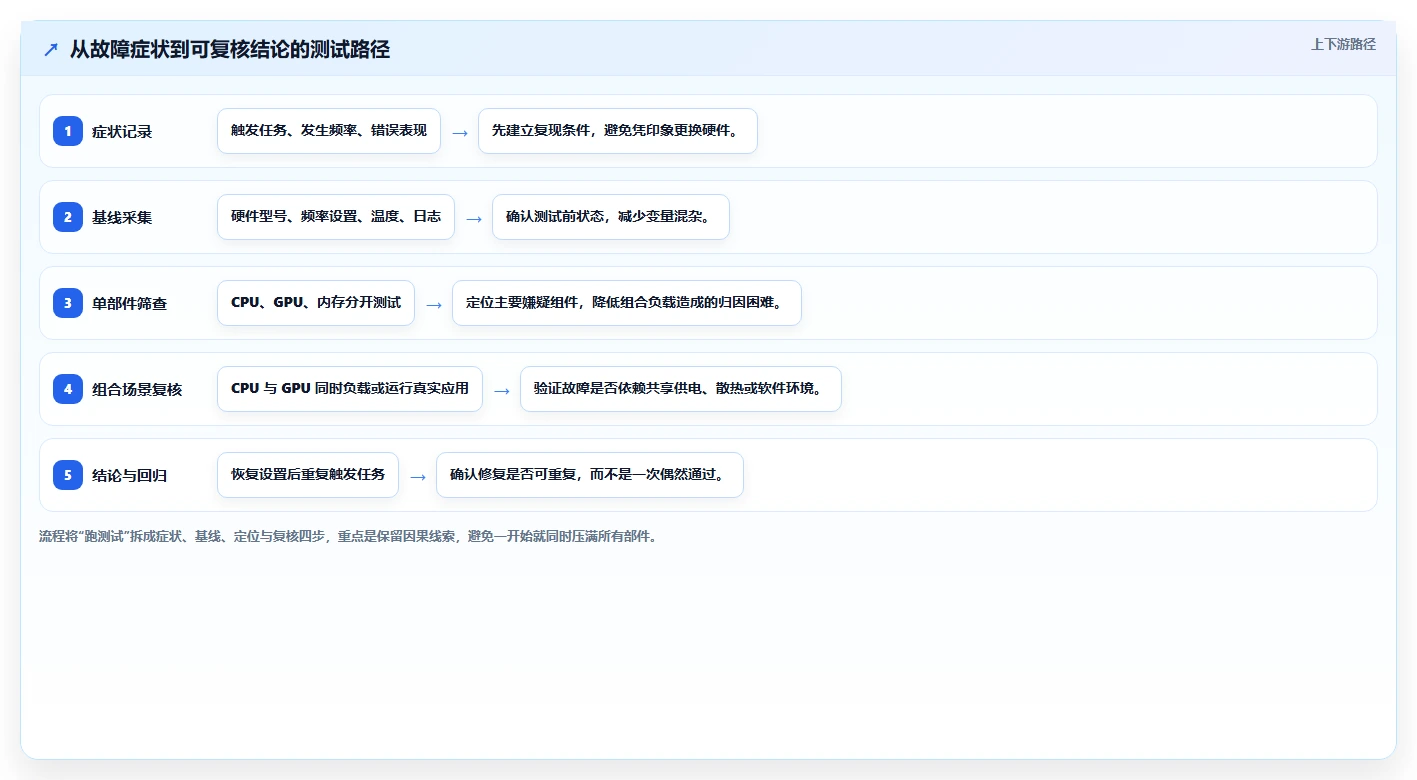Screen dimensions: 1417x780
Task: Click the box 确认修复是否可重复，而不是一次偶然通过。
Action: (590, 475)
